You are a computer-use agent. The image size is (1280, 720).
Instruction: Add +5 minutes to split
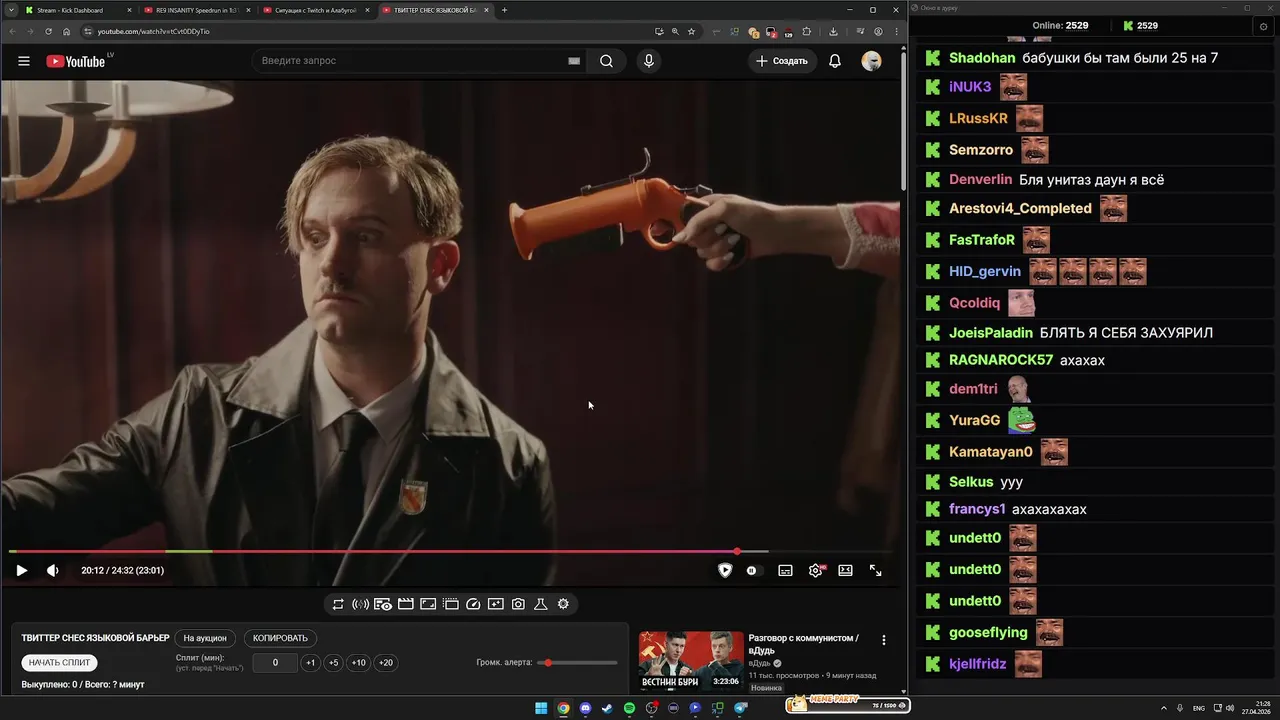tap(333, 663)
